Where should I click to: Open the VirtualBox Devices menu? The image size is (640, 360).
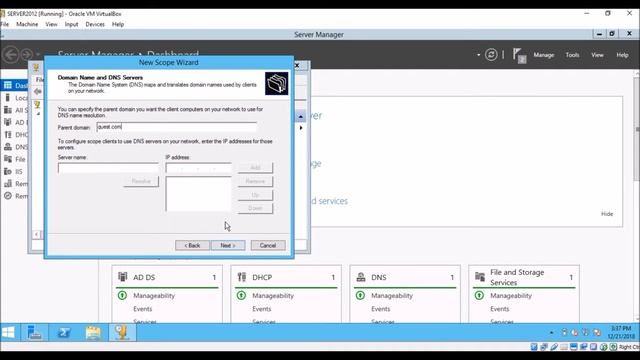coord(95,24)
